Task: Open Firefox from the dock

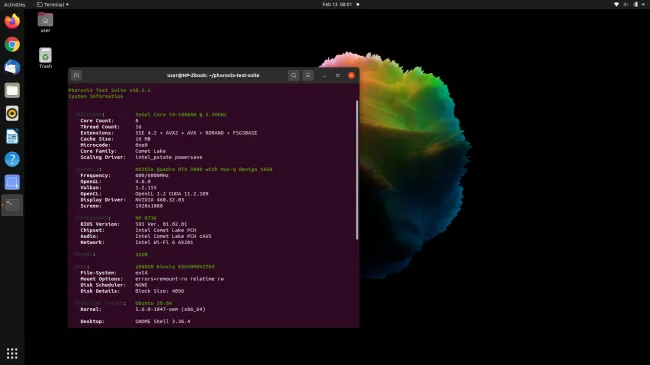Action: [12, 21]
